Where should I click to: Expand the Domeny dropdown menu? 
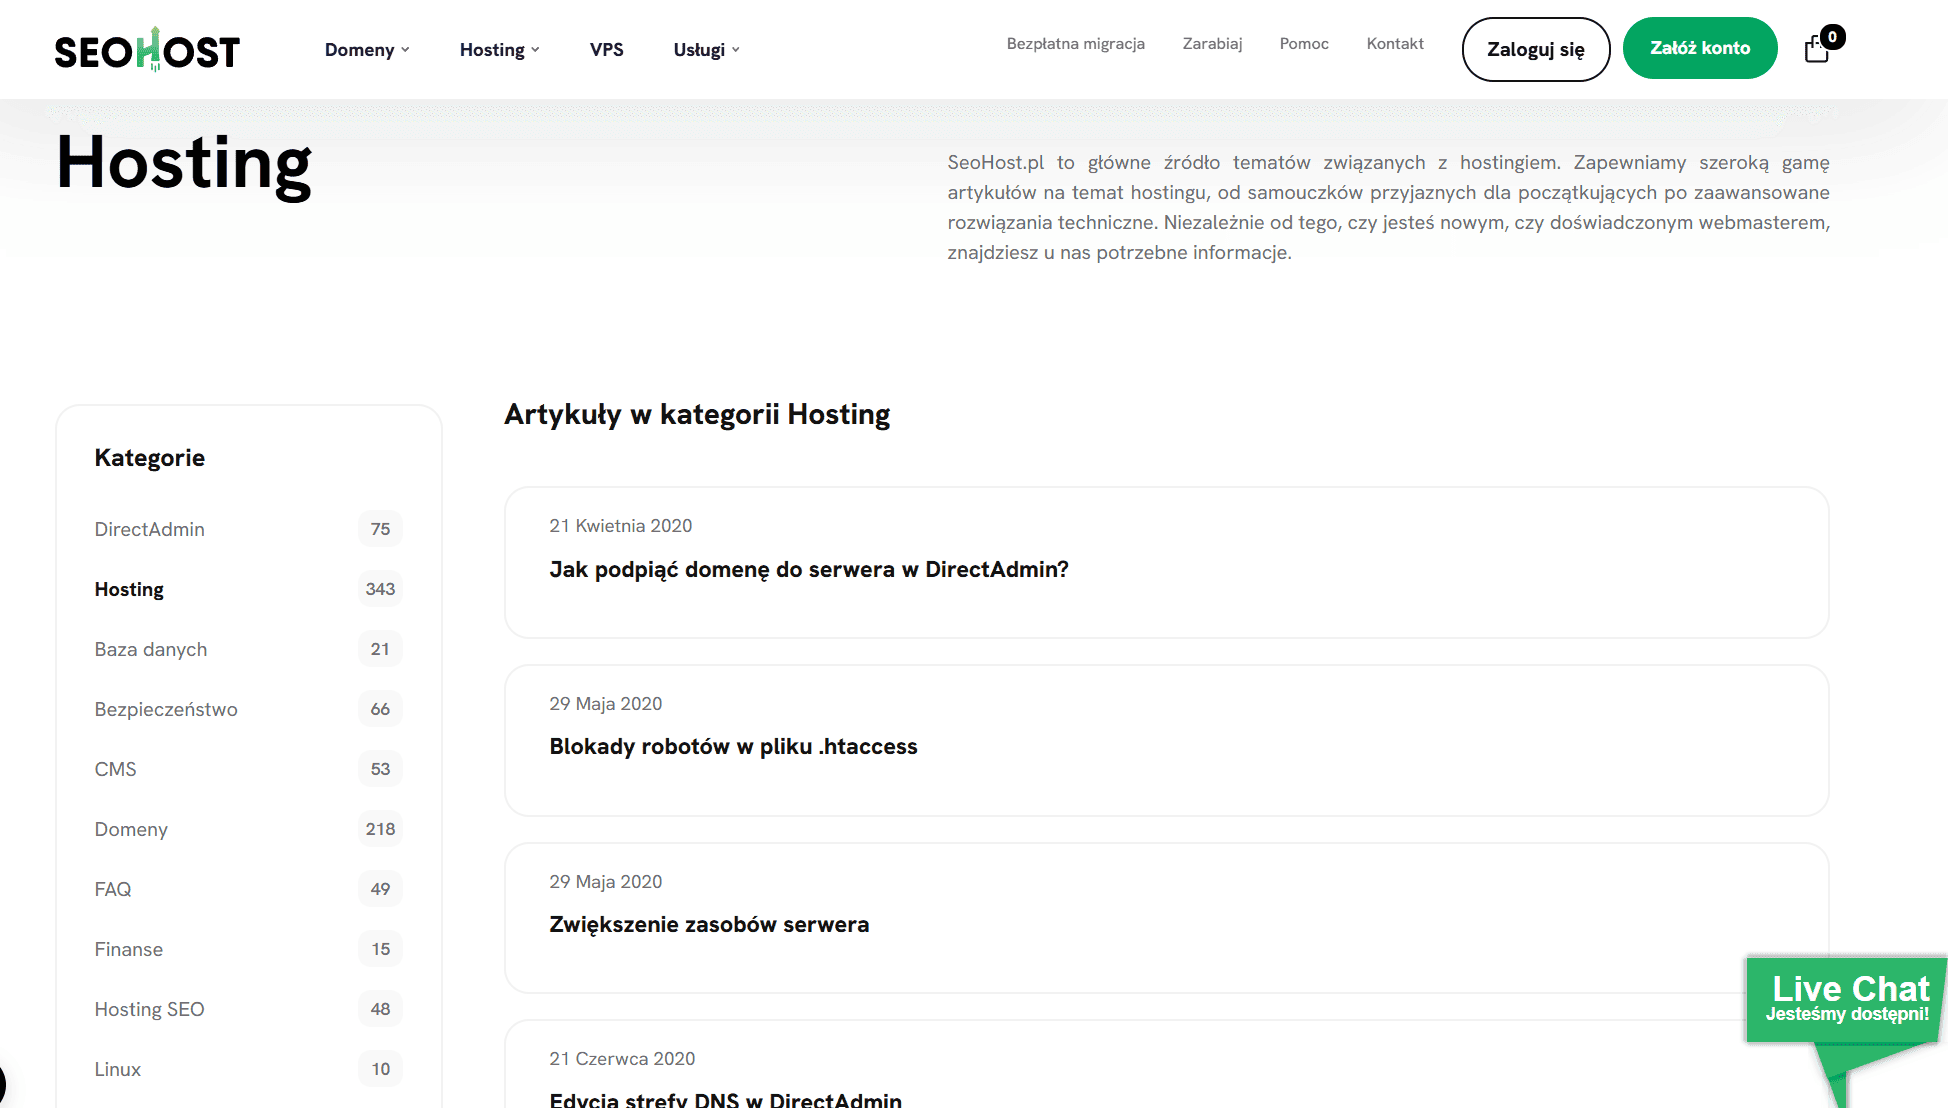[367, 50]
